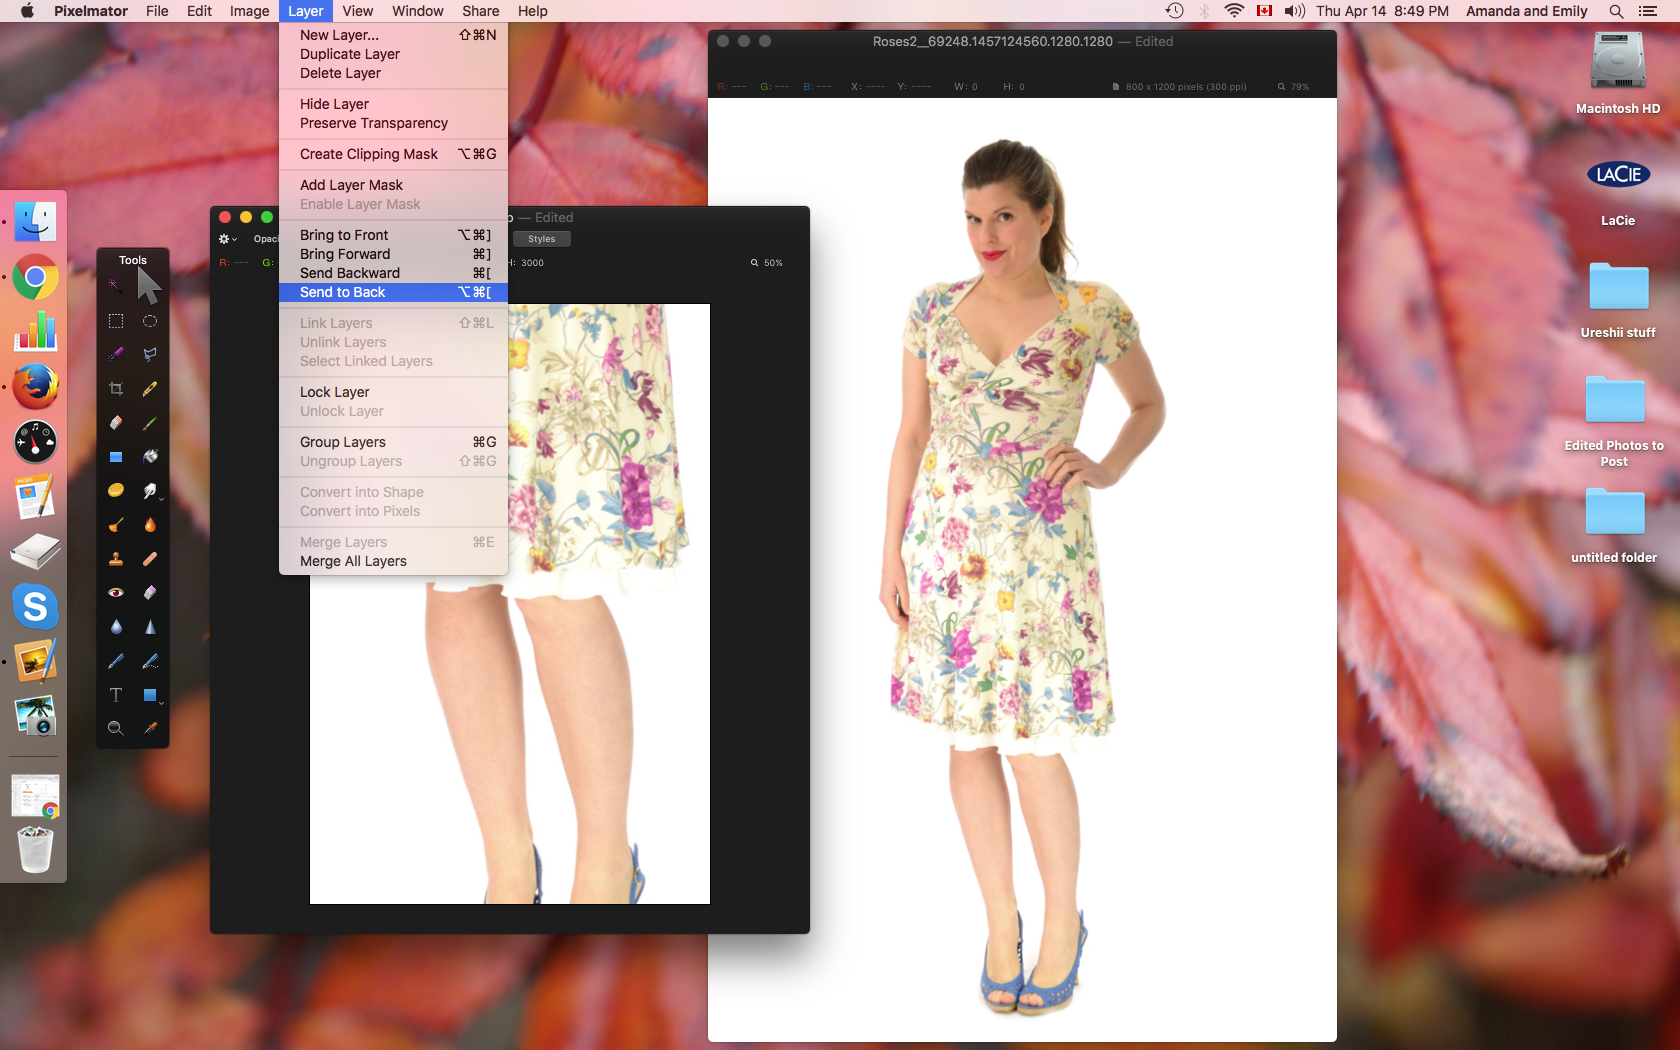
Task: Select the Paint Bucket tool
Action: click(x=150, y=457)
